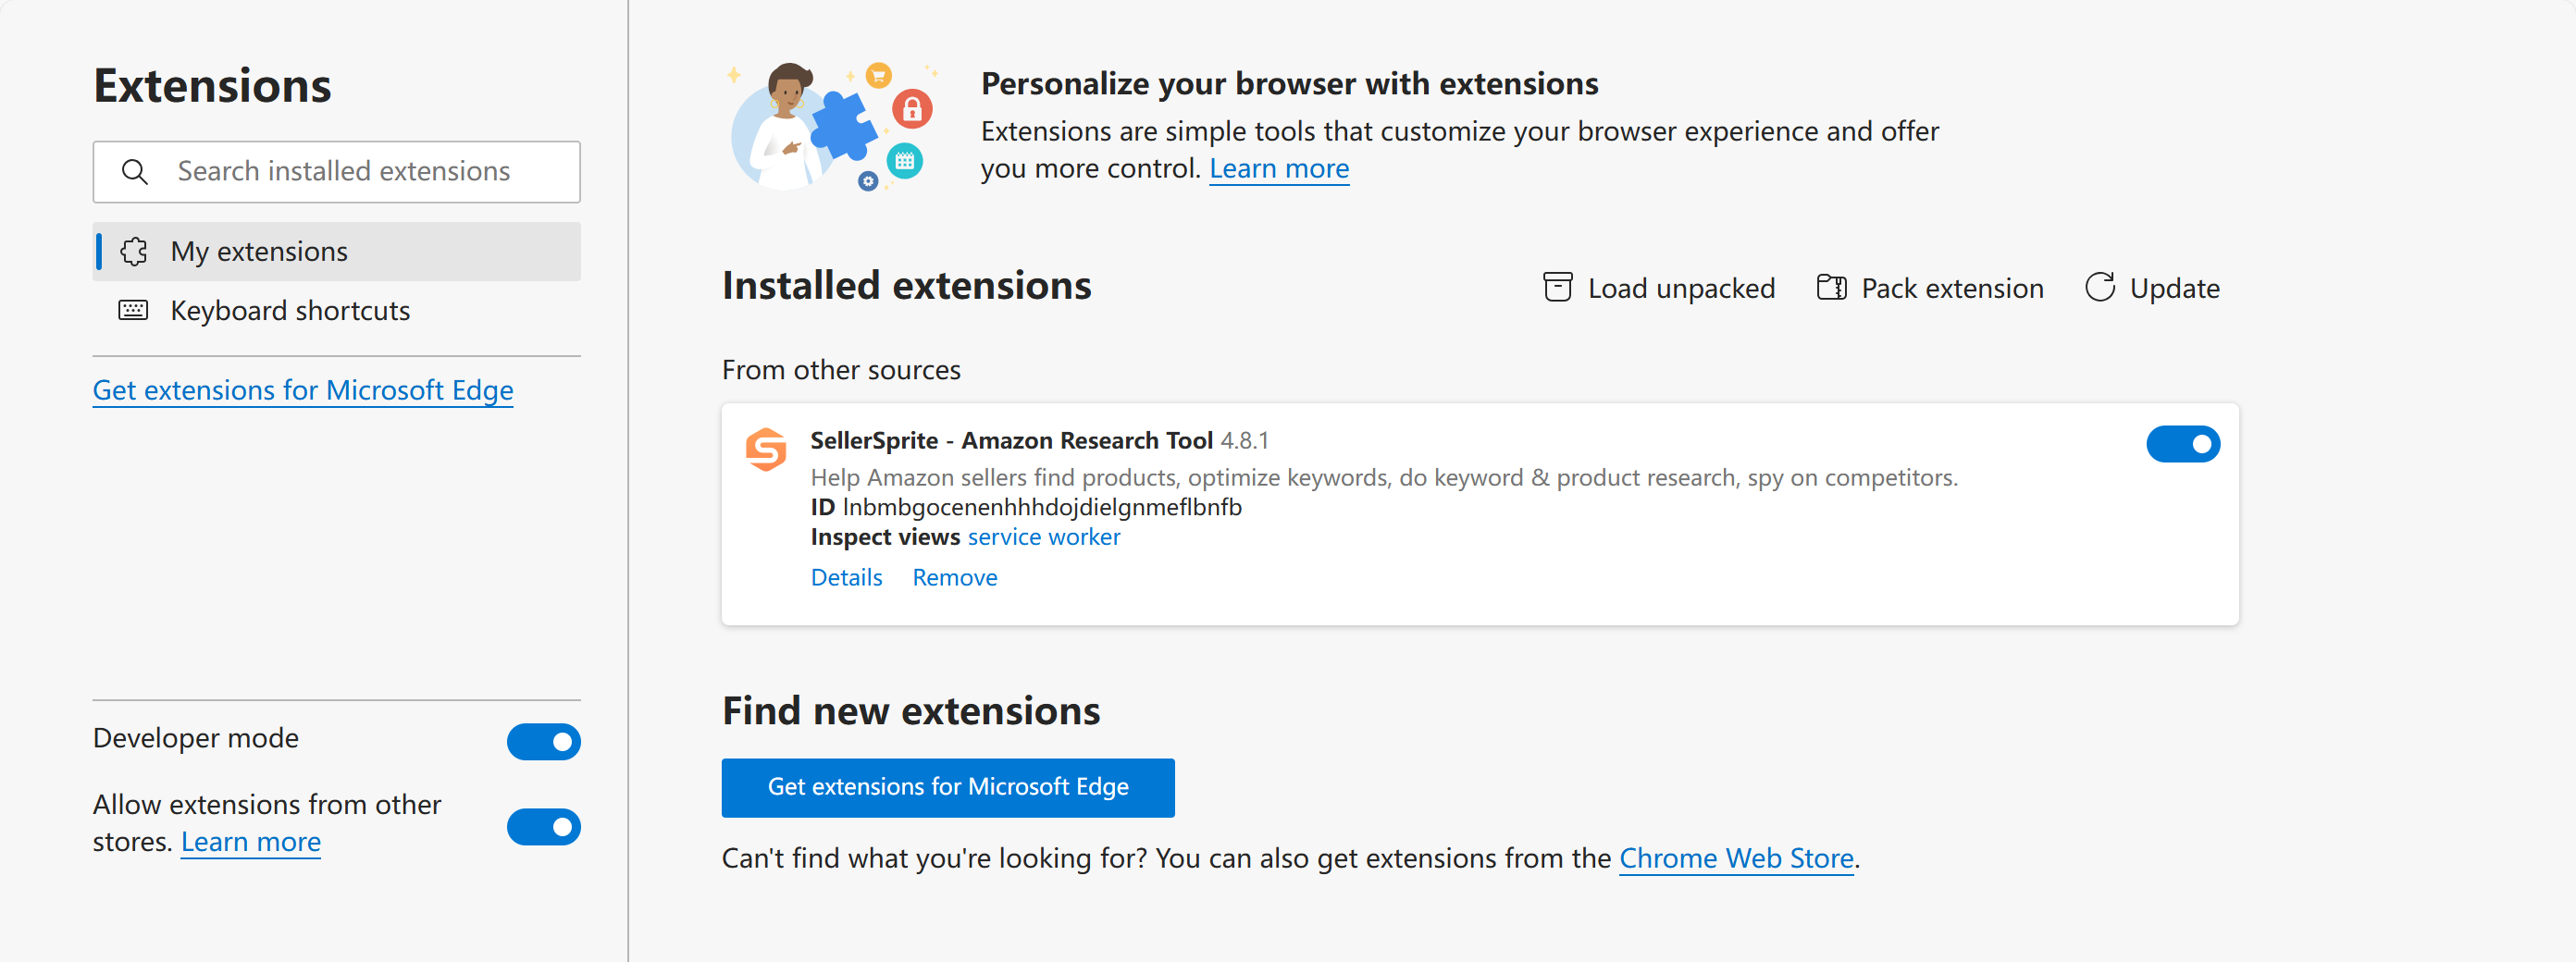This screenshot has height=962, width=2576.
Task: Click the SellerSprite extension logo
Action: pos(766,449)
